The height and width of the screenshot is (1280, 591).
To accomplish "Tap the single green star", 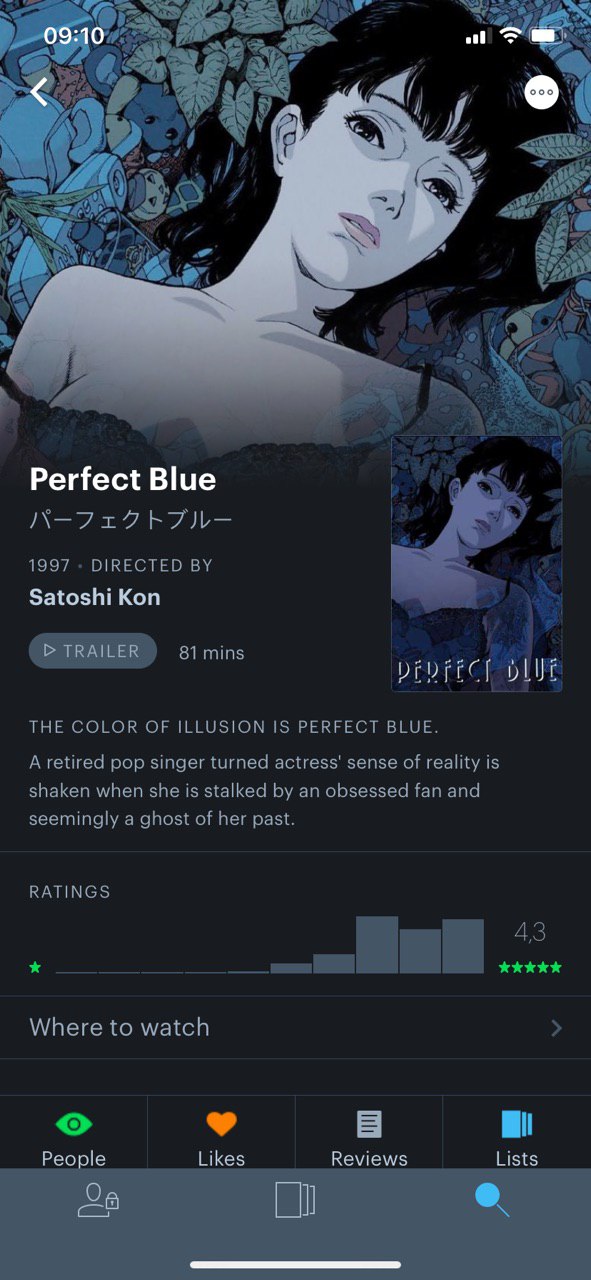I will pyautogui.click(x=35, y=967).
